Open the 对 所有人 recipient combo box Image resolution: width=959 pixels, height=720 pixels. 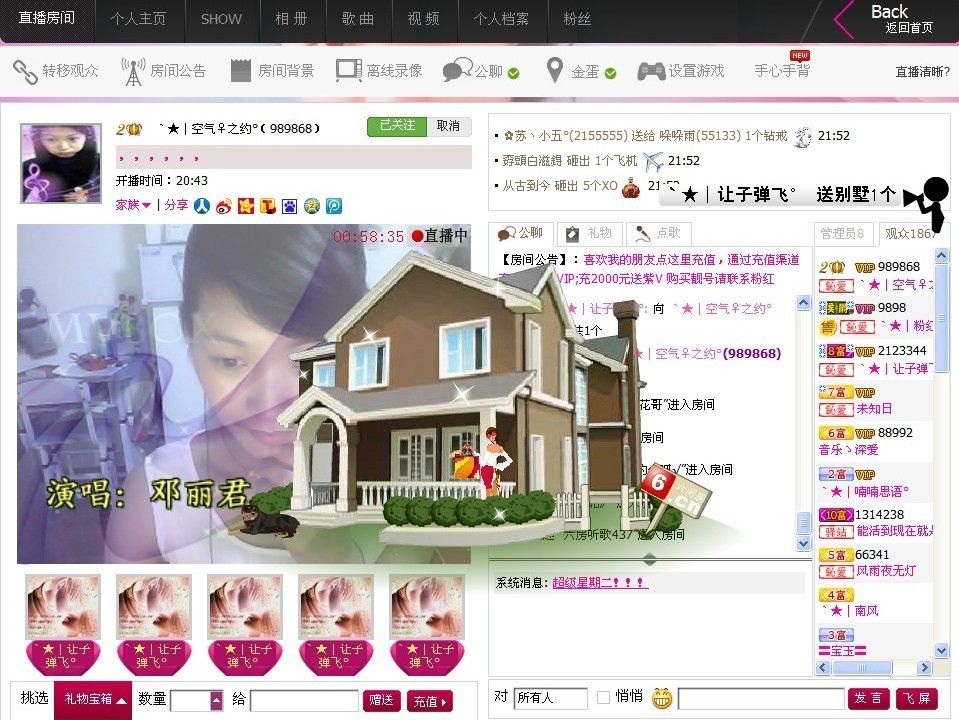[x=550, y=697]
